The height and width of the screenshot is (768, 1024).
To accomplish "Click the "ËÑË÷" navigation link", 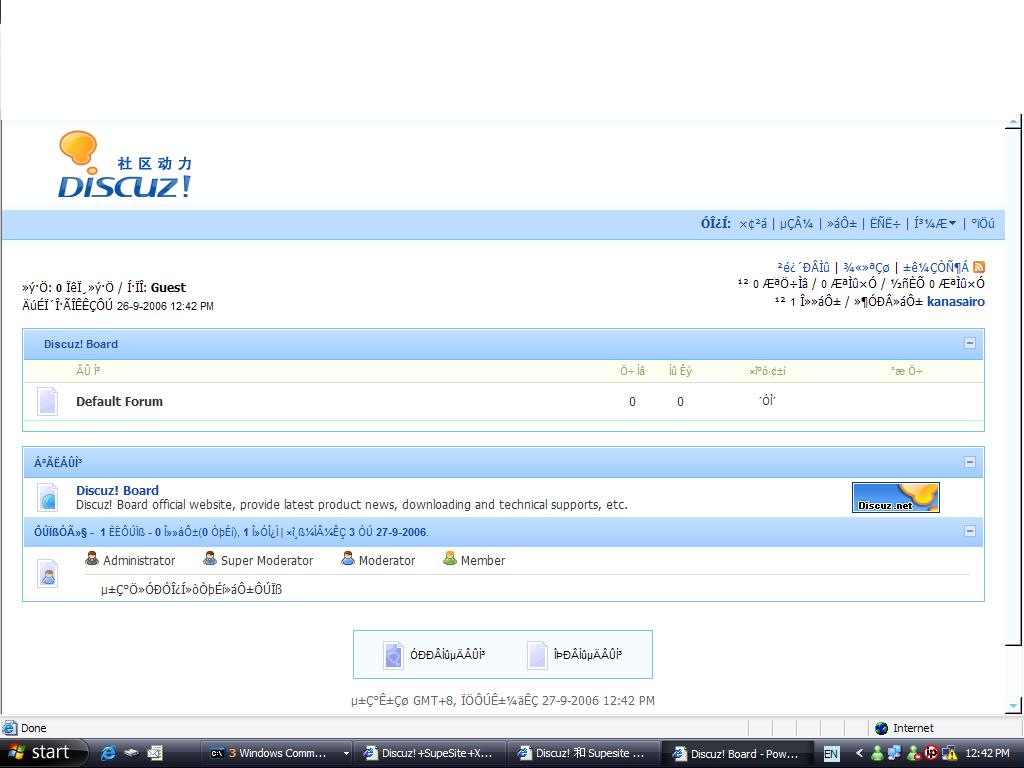I will click(x=885, y=223).
